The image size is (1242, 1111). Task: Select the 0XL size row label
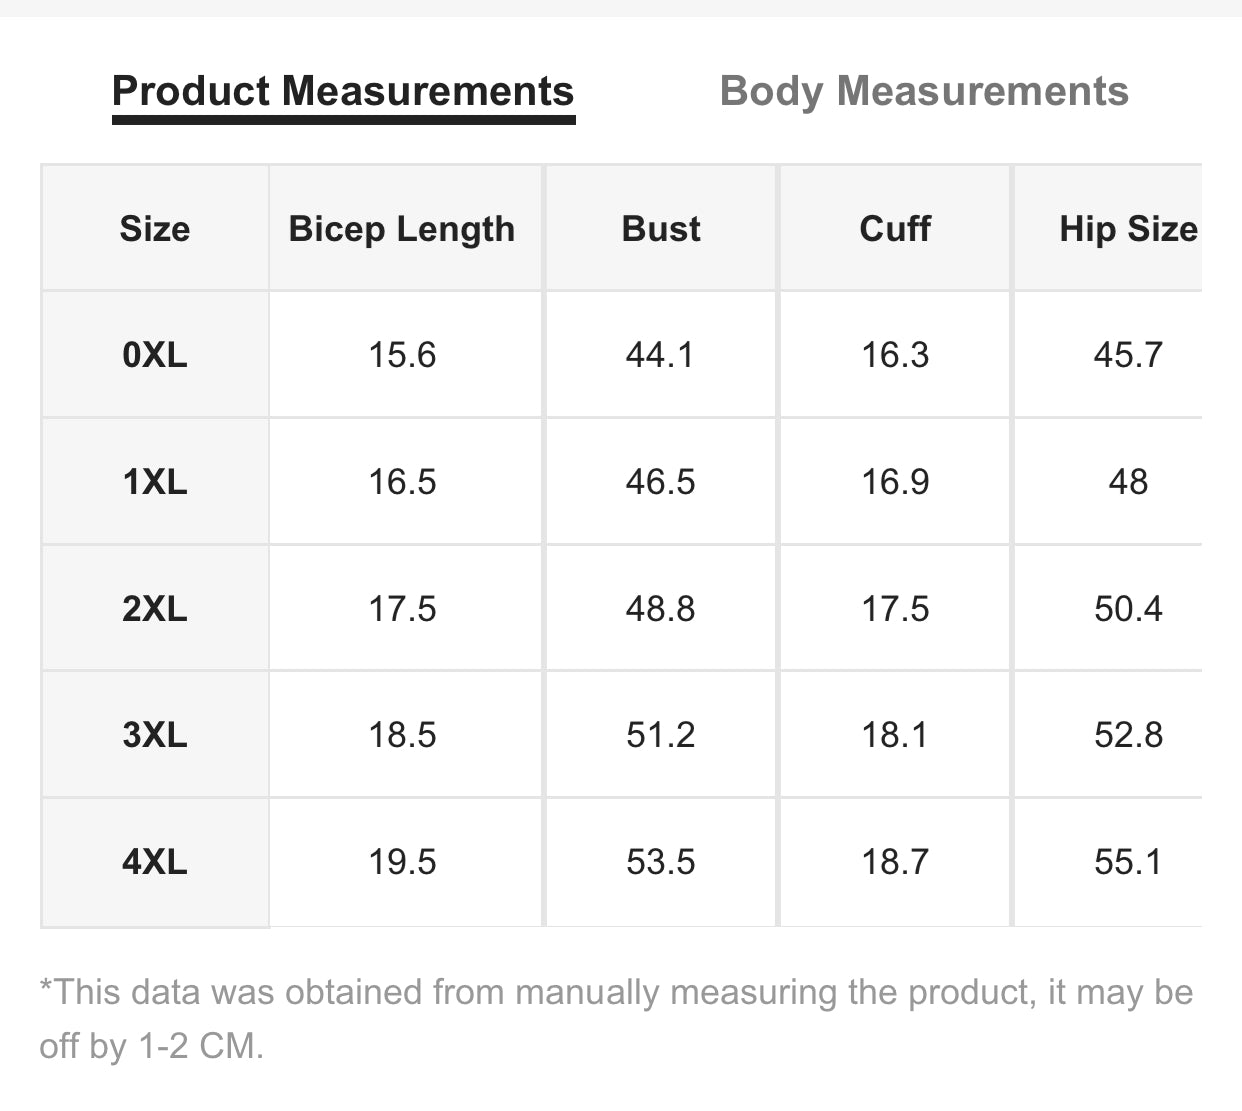155,355
